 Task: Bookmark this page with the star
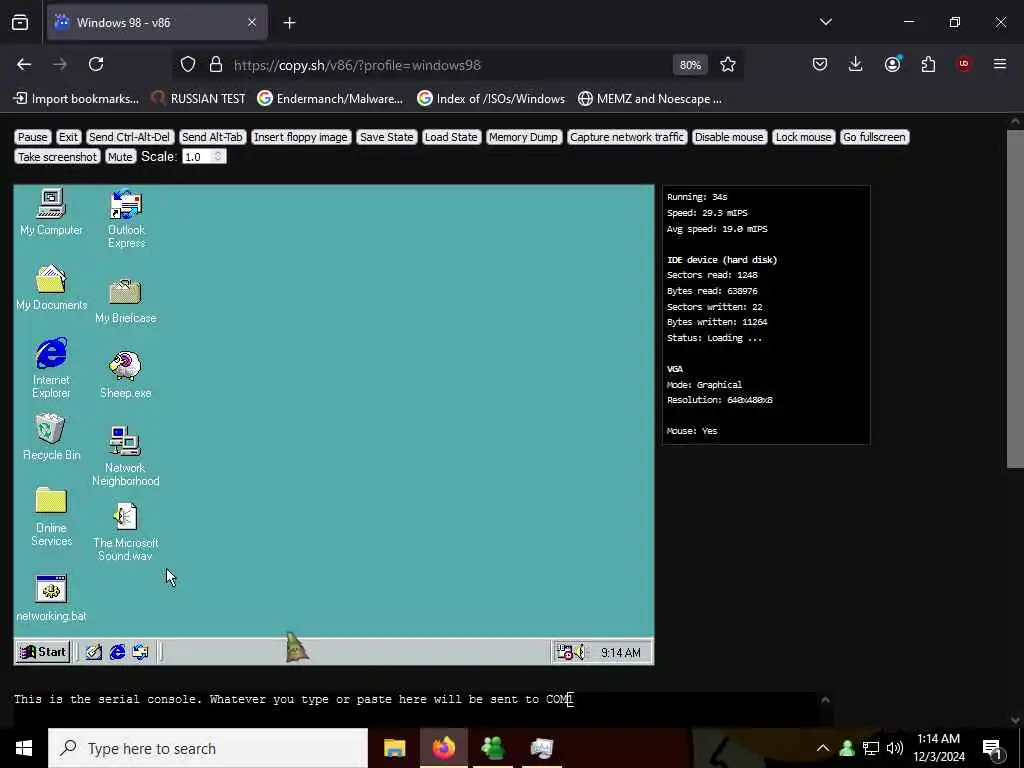[x=728, y=64]
